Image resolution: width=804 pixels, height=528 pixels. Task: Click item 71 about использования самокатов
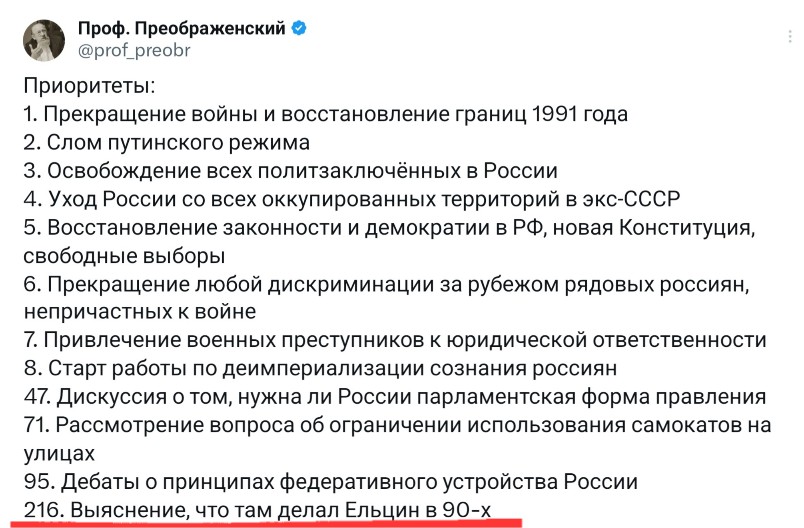[x=397, y=425]
